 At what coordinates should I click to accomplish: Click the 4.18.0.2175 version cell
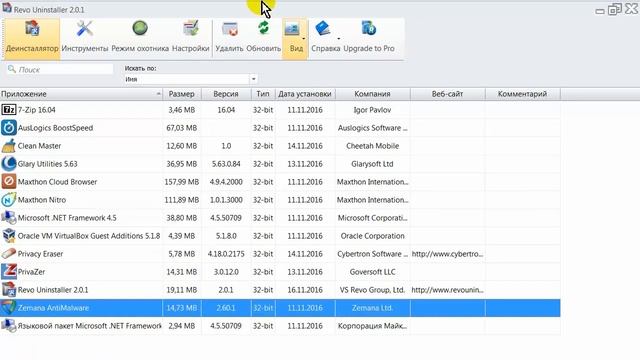click(x=226, y=253)
